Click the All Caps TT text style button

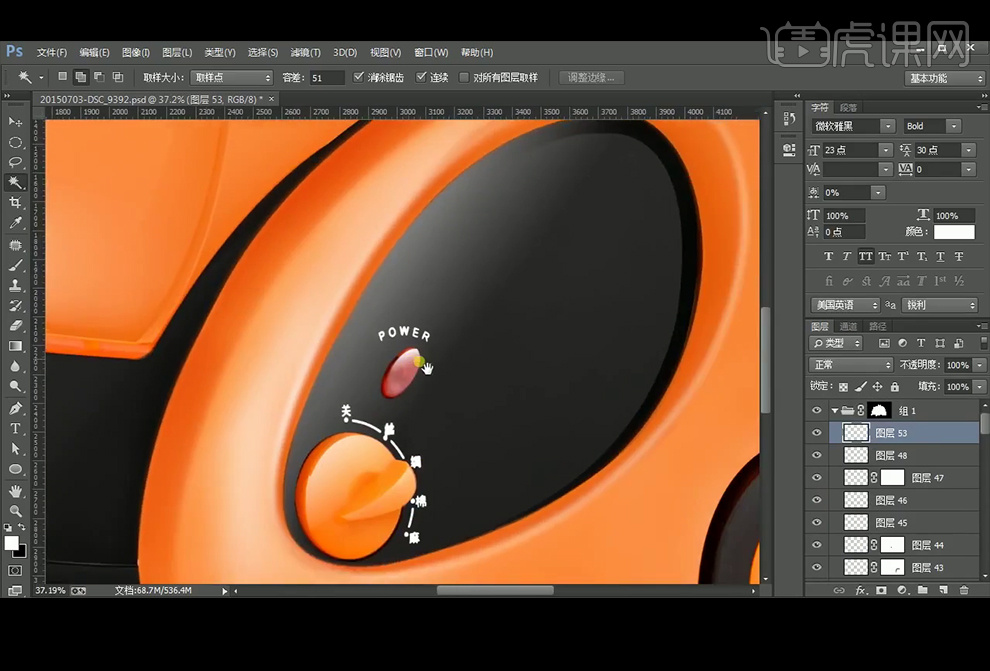point(866,256)
